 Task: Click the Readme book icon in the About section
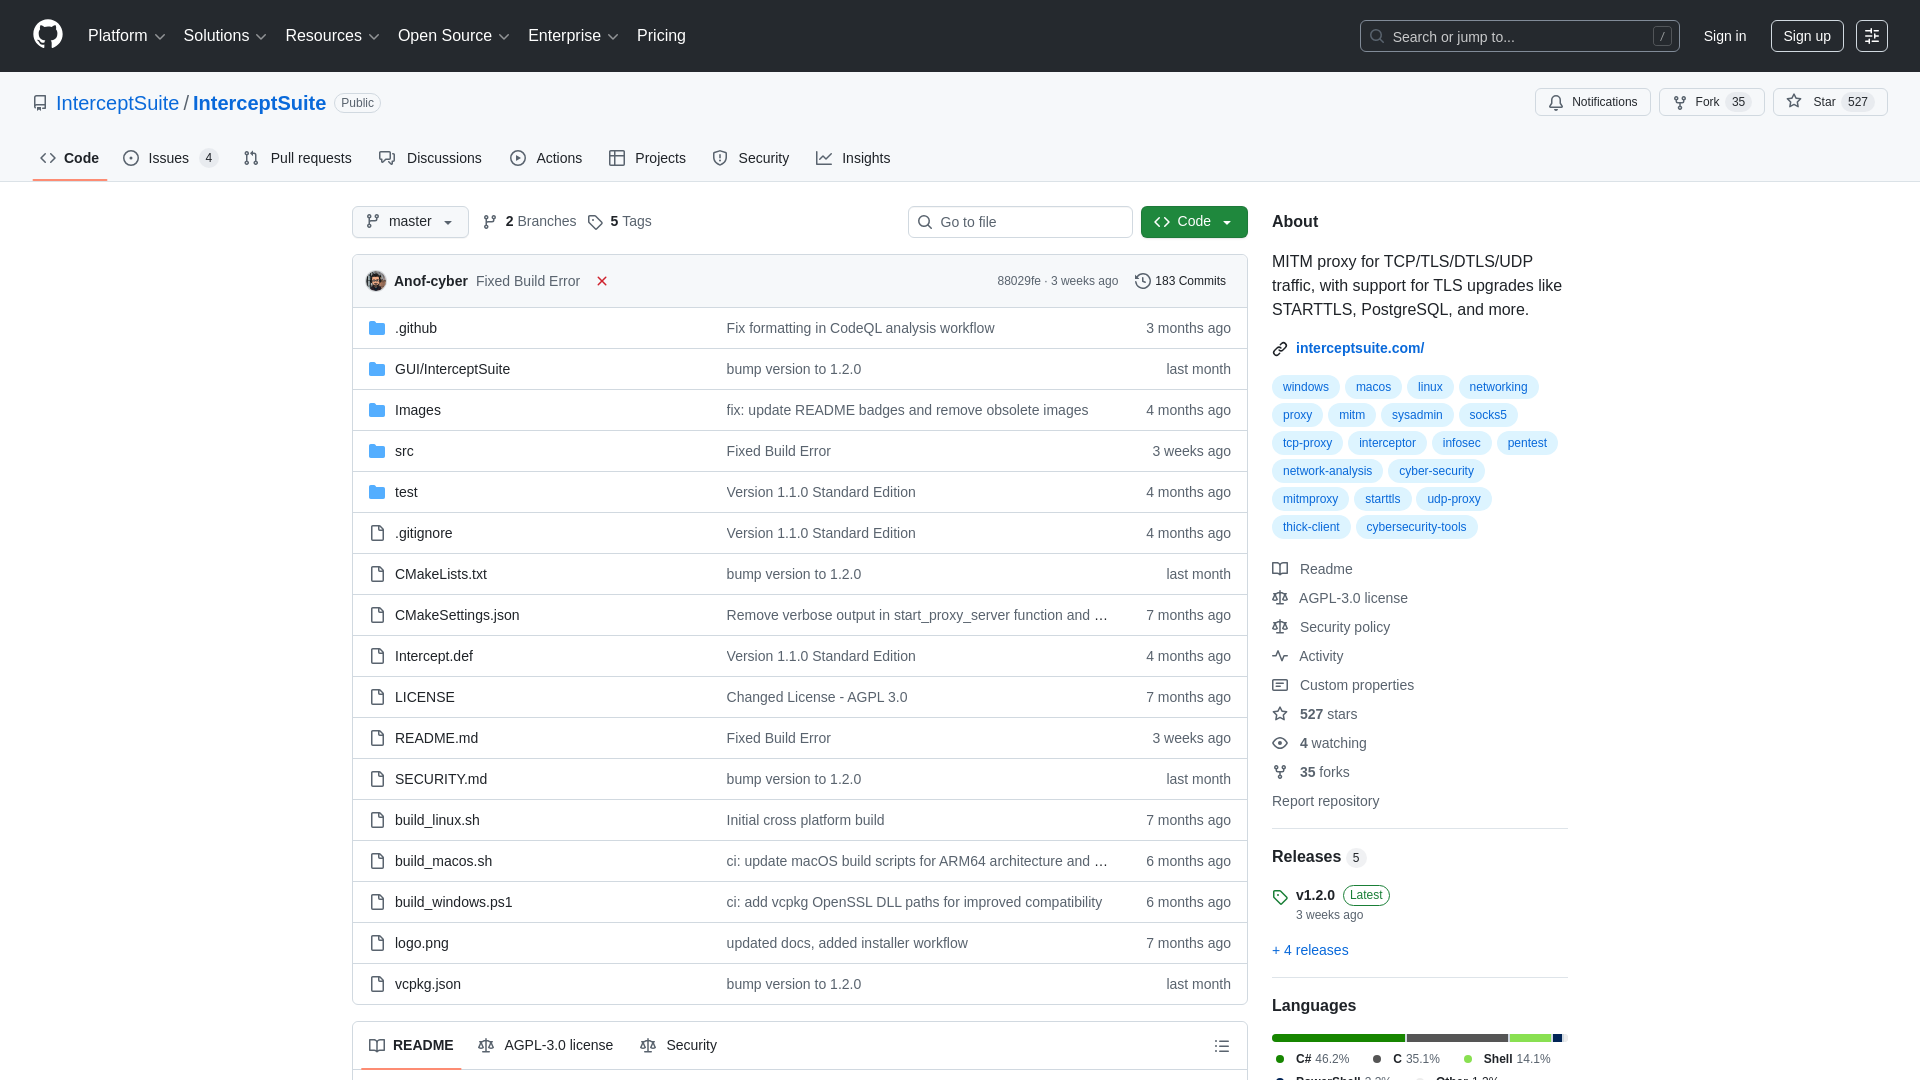coord(1281,569)
